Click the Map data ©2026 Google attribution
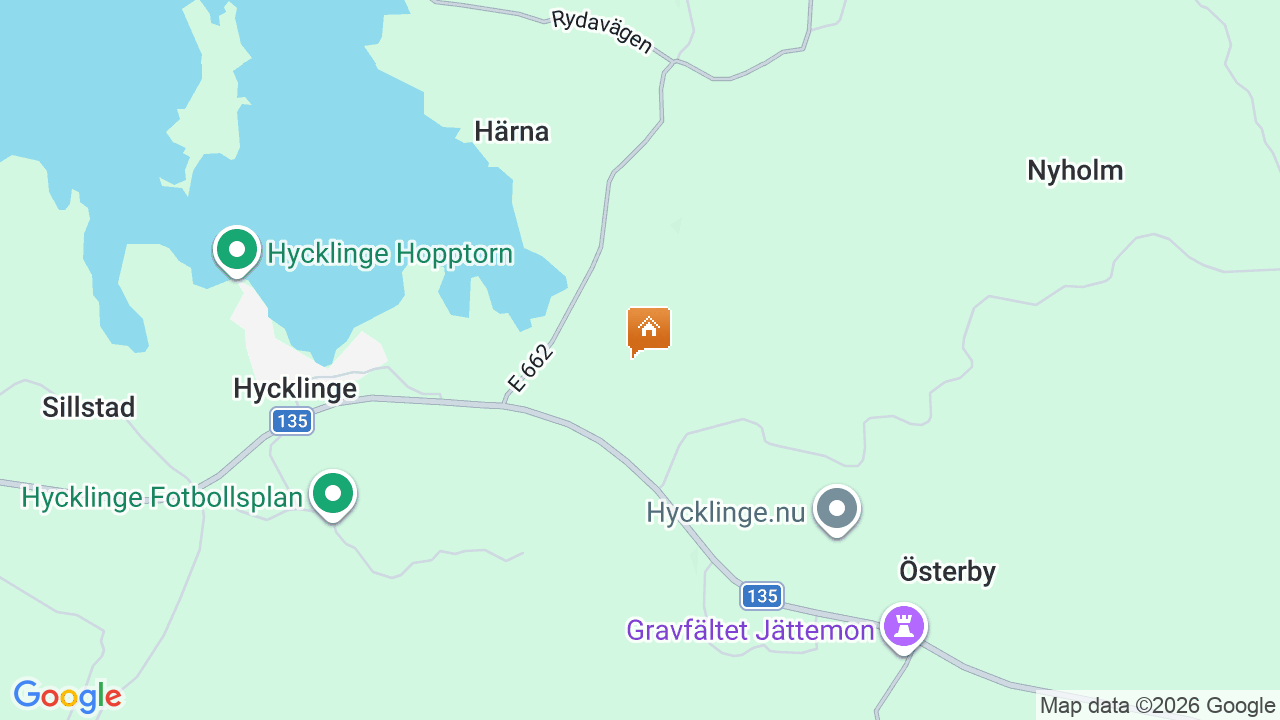 [x=1157, y=706]
